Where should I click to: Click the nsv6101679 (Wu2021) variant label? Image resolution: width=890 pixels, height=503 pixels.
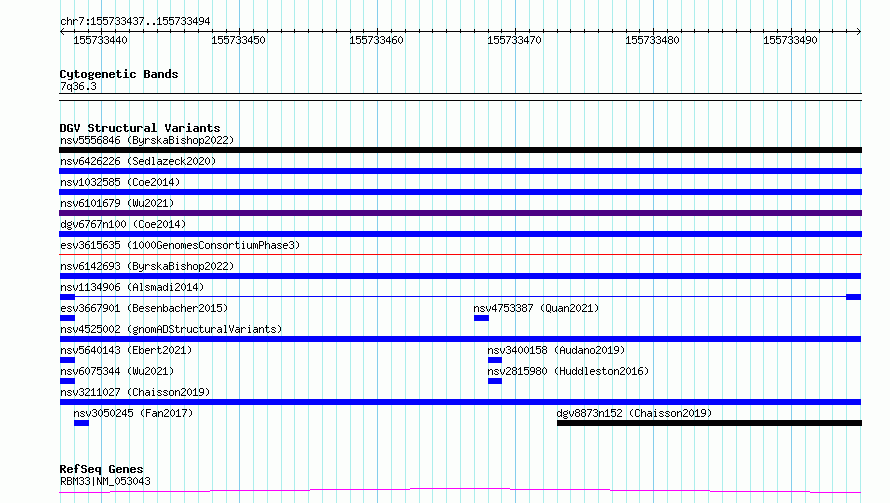(117, 203)
